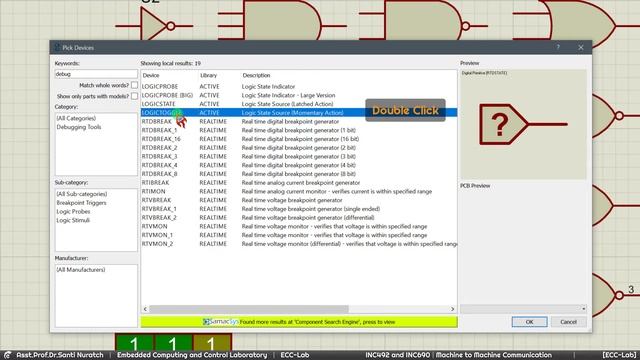Select RTVMON_2 device row
Screen dimensions: 640x360
(x=299, y=244)
